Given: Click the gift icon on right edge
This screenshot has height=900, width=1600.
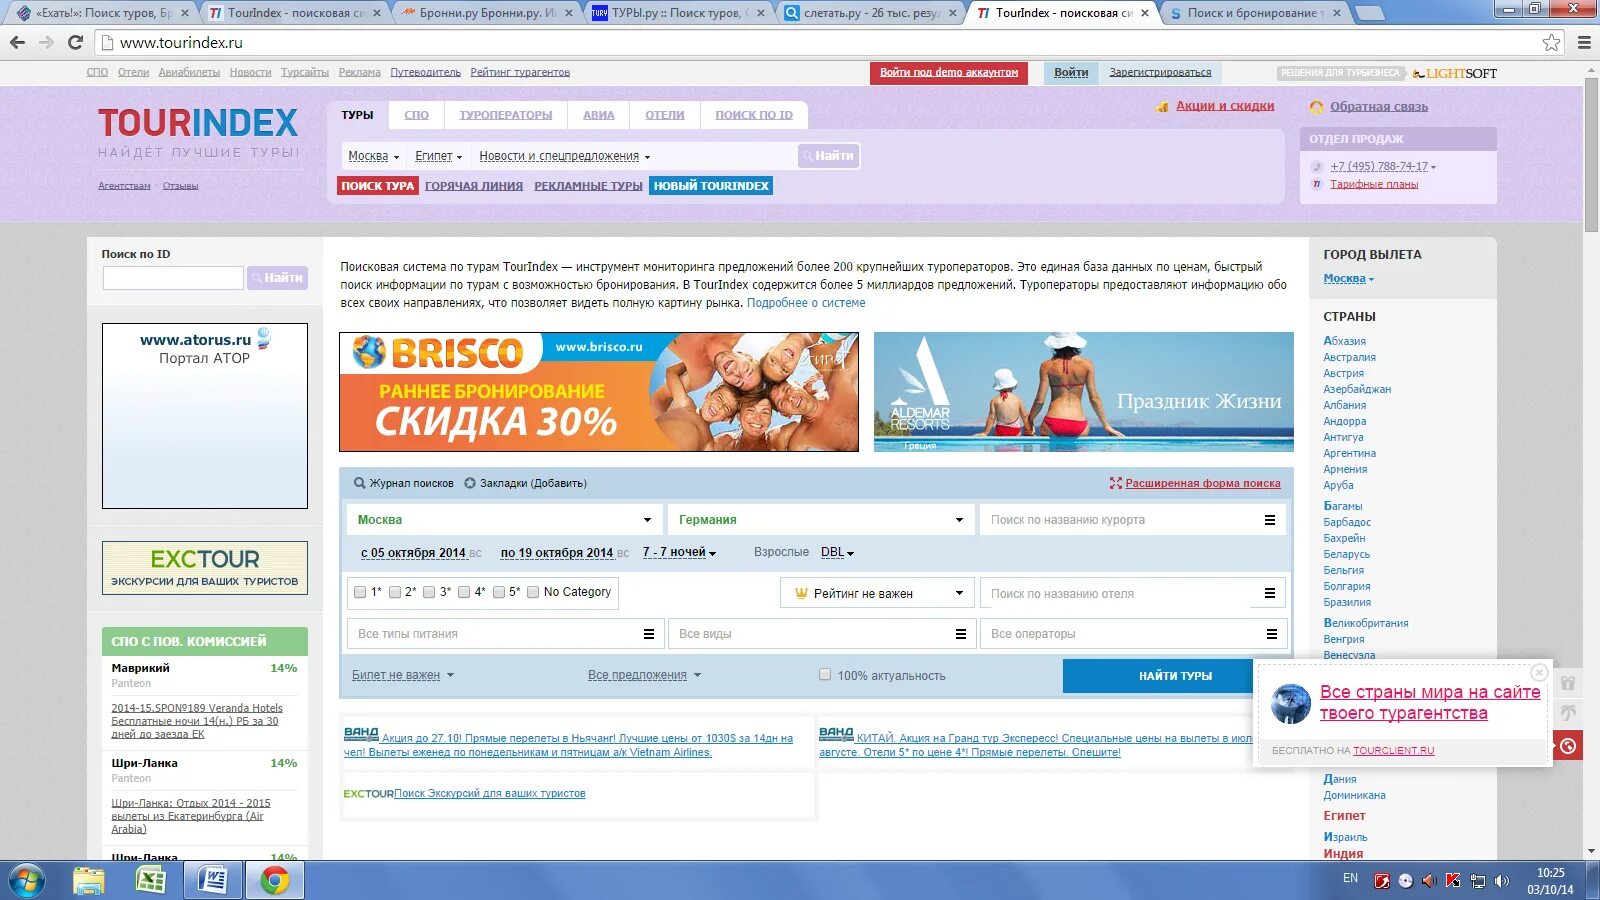Looking at the screenshot, I should (x=1568, y=683).
